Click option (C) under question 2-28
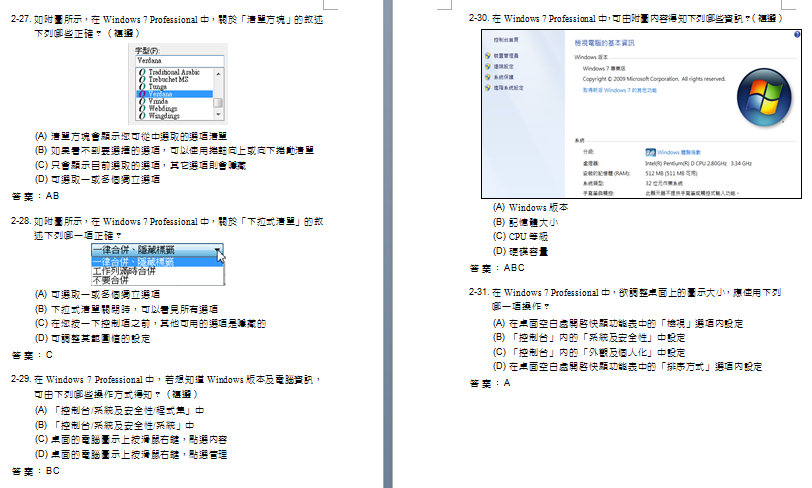Image resolution: width=812 pixels, height=488 pixels. (x=150, y=324)
